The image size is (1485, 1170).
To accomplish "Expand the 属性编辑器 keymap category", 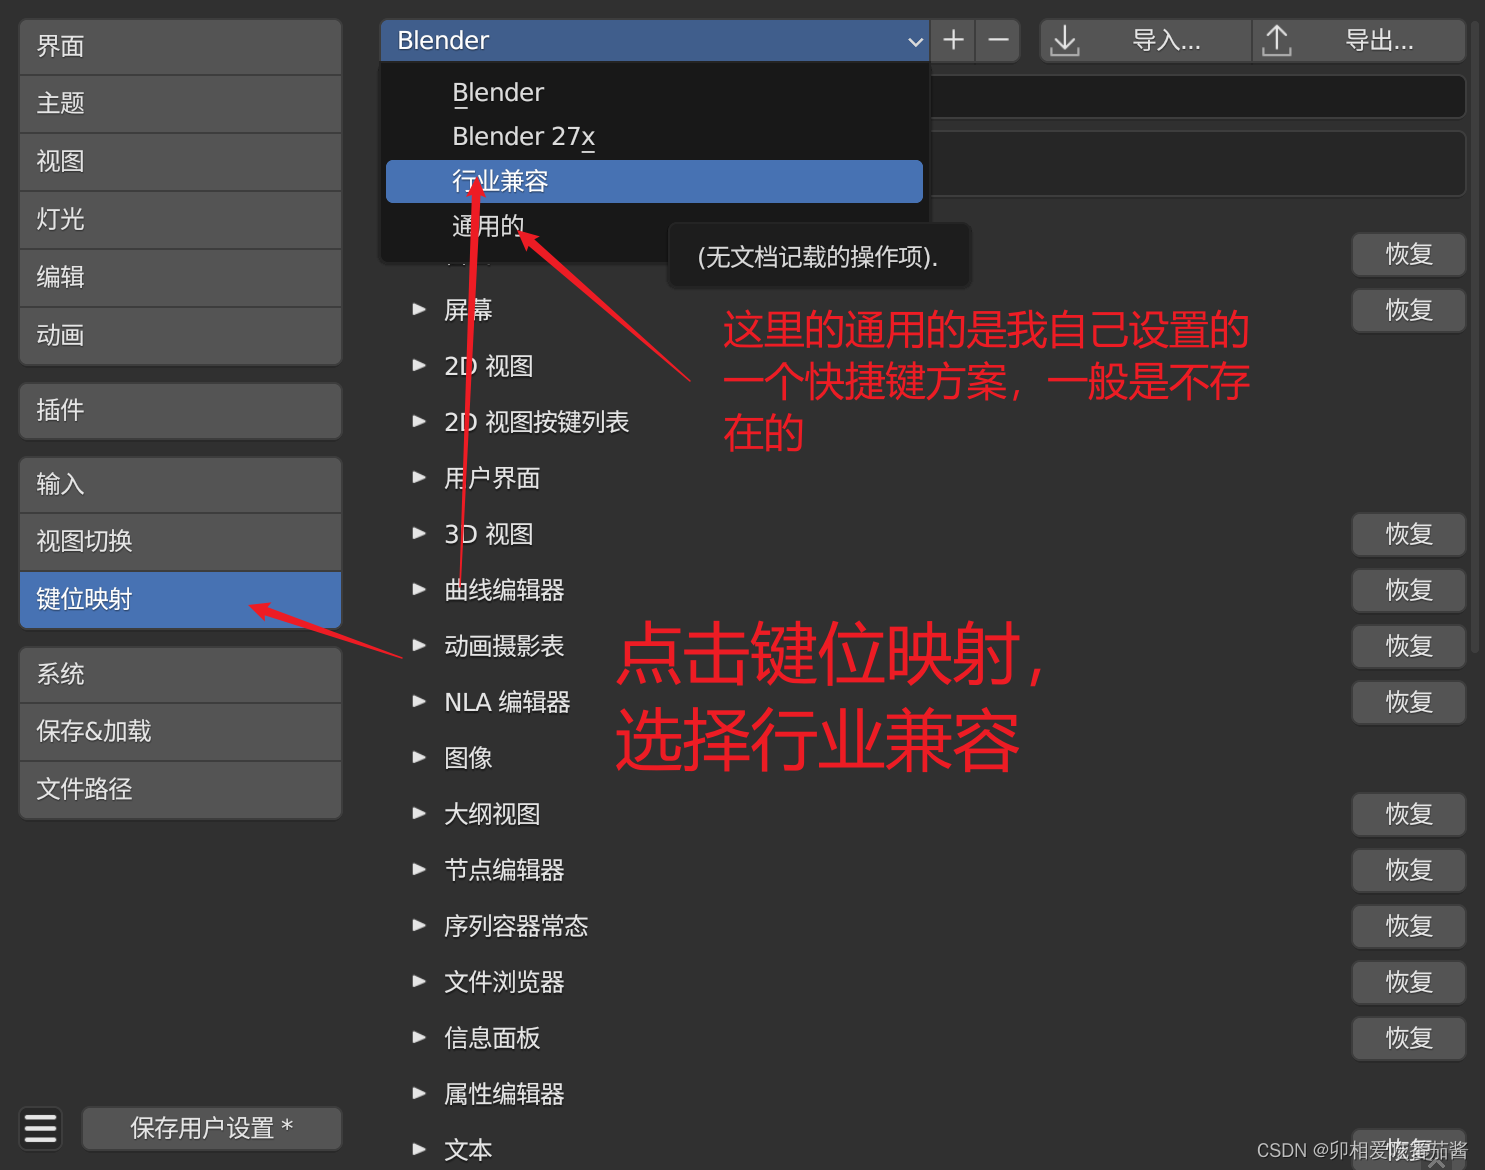I will [x=420, y=1094].
